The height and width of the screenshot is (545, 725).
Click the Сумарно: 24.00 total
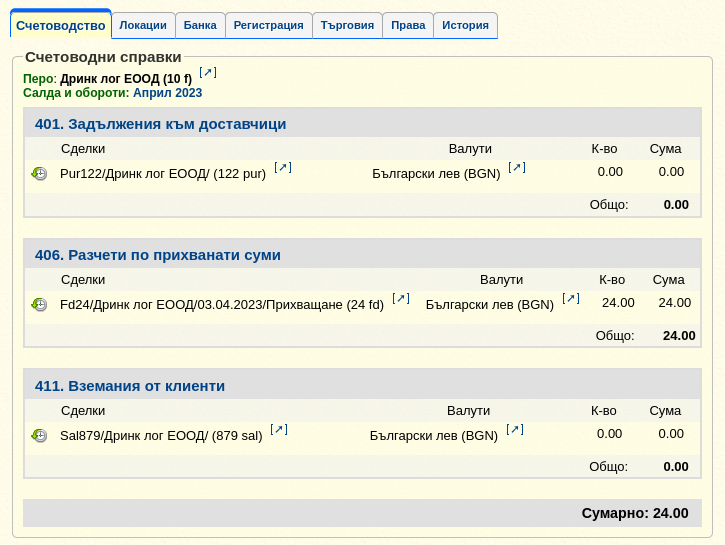click(x=635, y=513)
